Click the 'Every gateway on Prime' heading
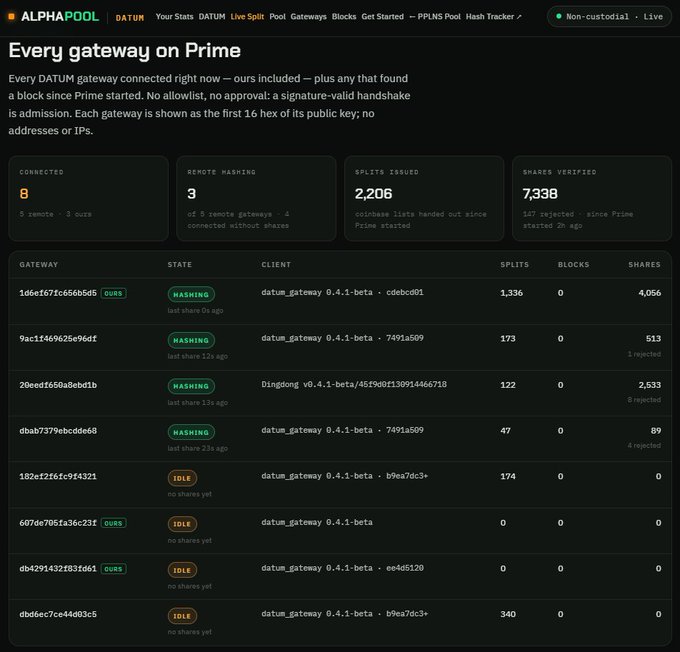This screenshot has width=680, height=652. click(124, 51)
